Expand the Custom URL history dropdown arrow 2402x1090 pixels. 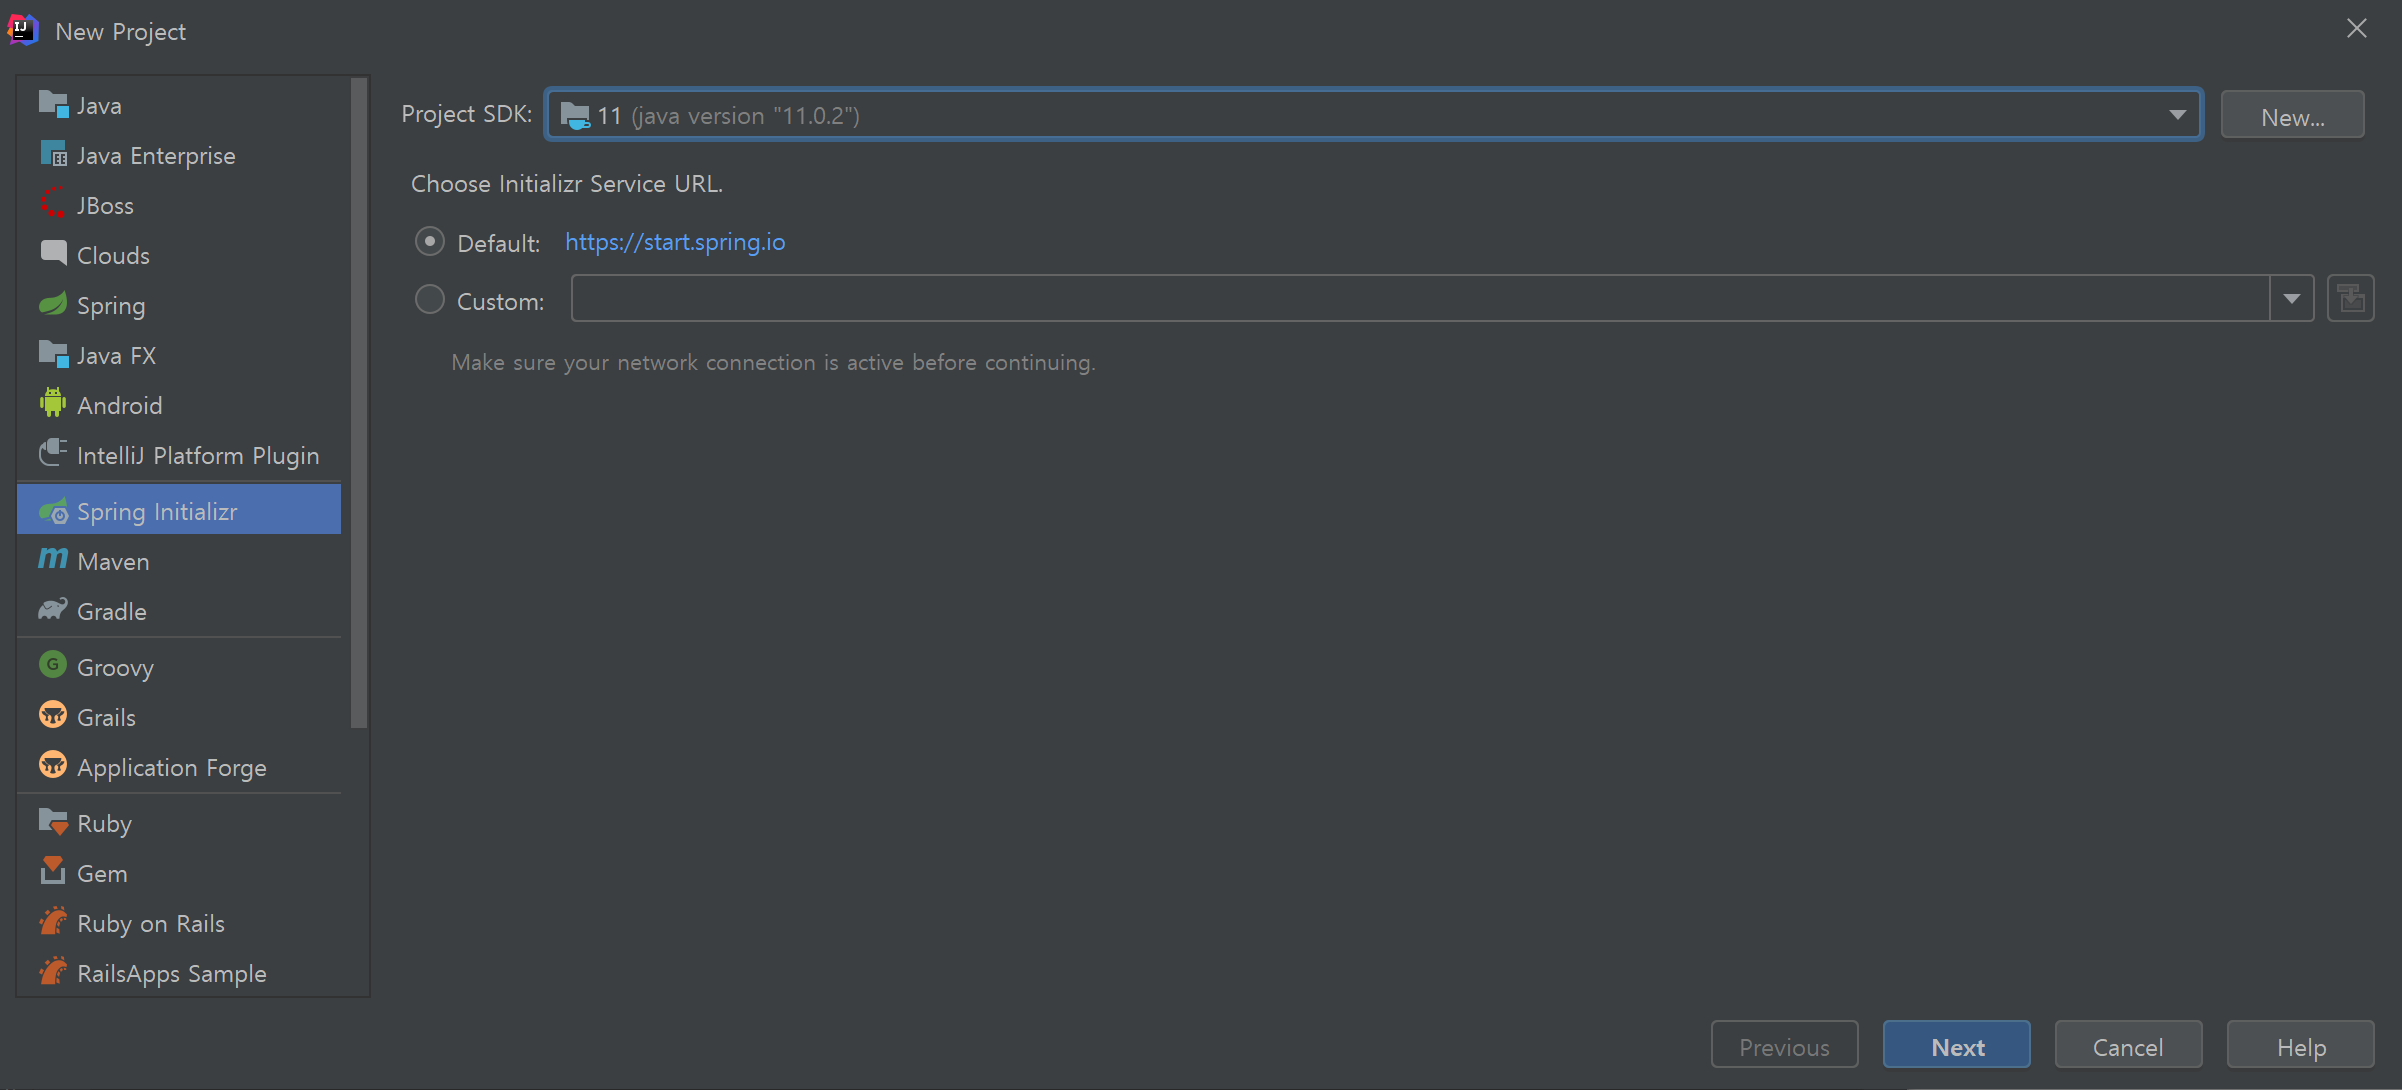2292,299
